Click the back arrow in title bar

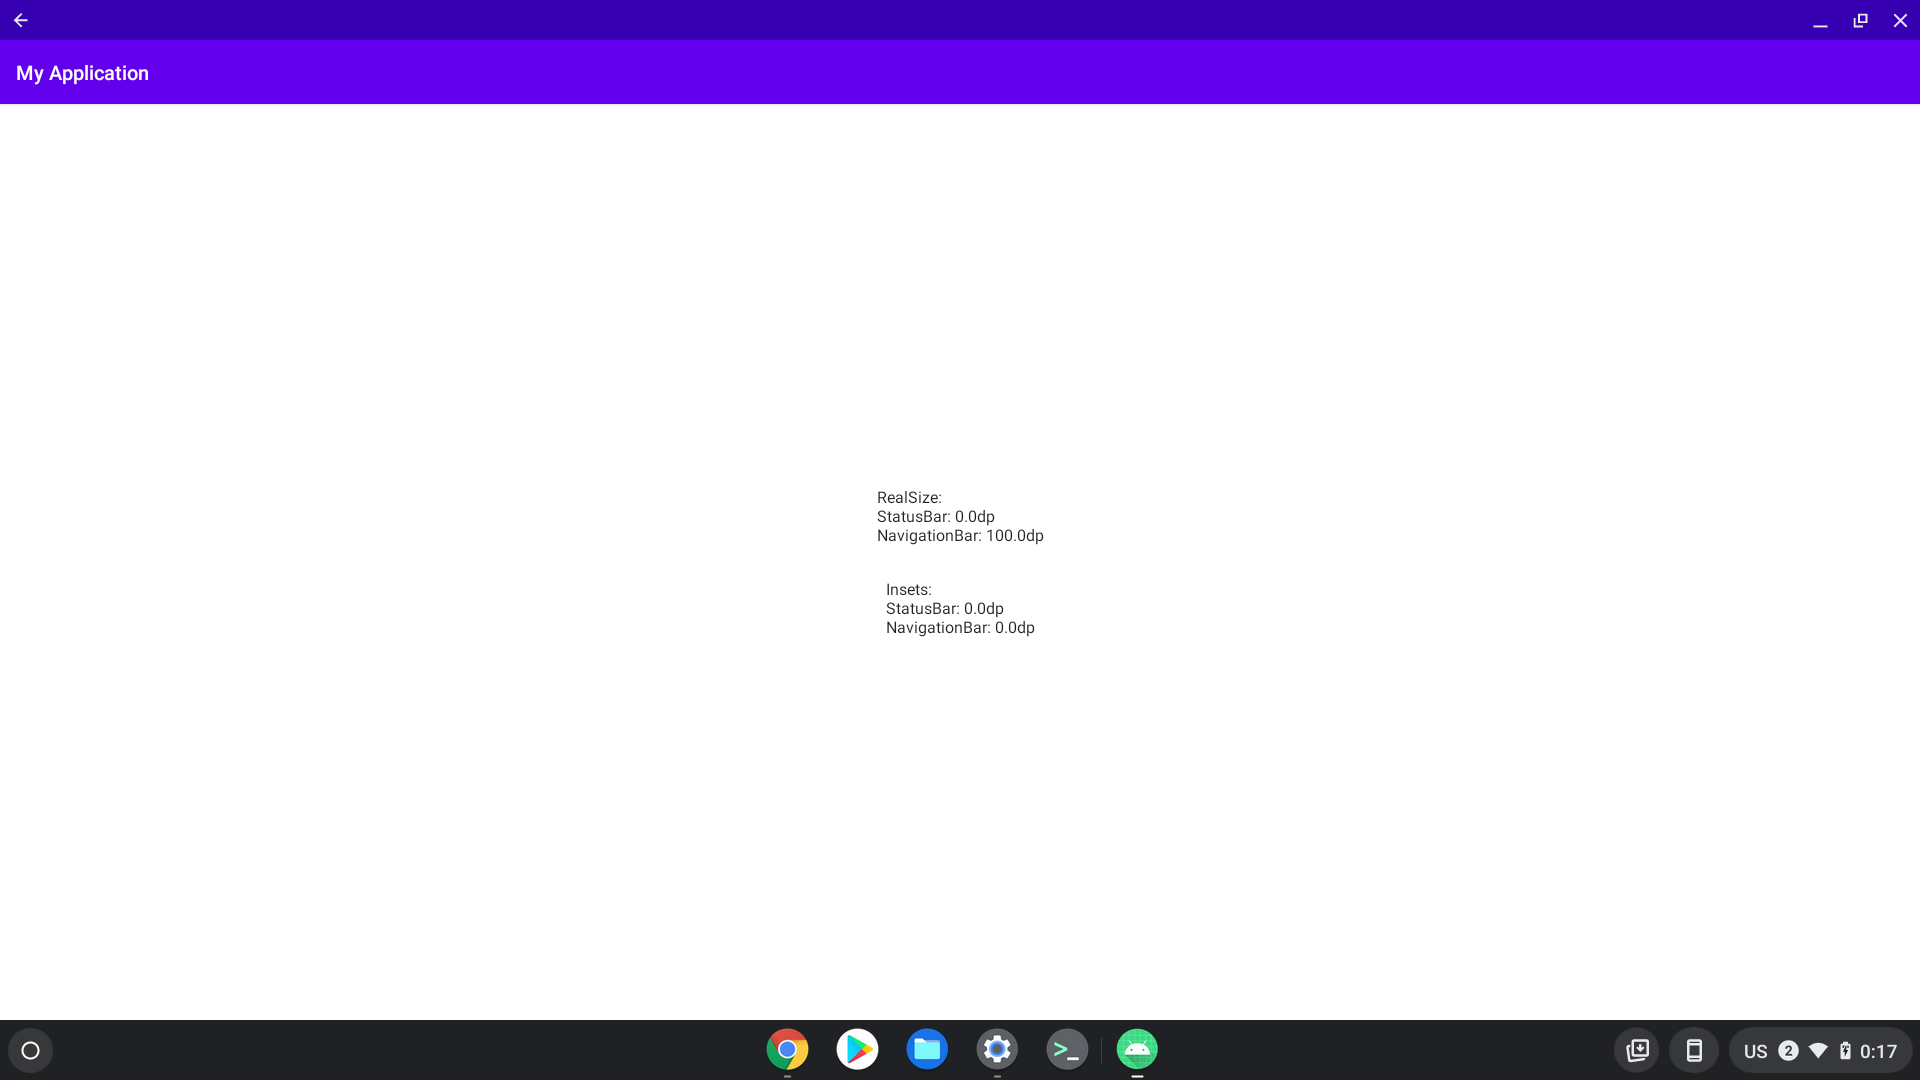20,20
